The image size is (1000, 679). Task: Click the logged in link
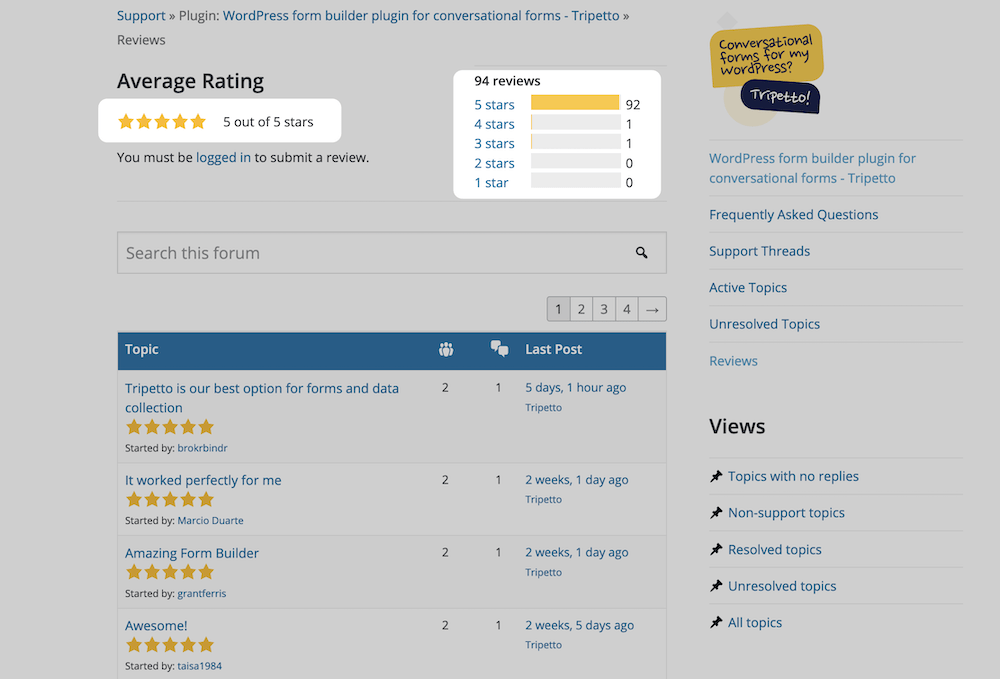(x=223, y=157)
